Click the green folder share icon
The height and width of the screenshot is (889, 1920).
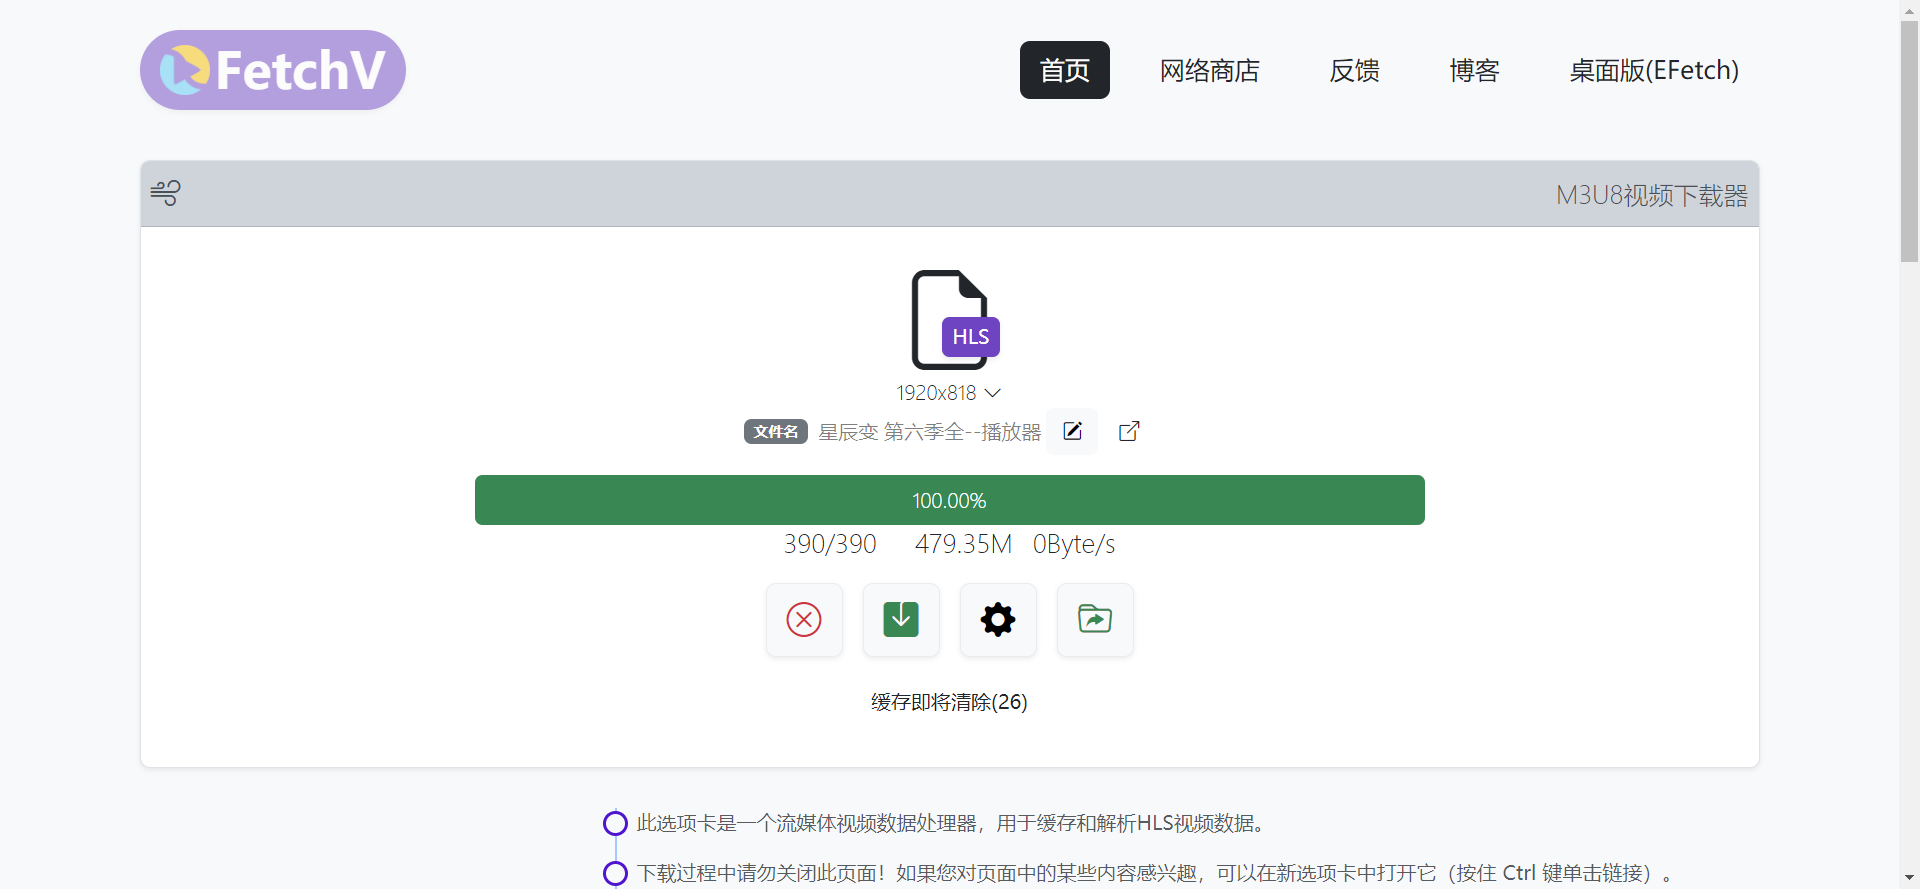(x=1095, y=620)
